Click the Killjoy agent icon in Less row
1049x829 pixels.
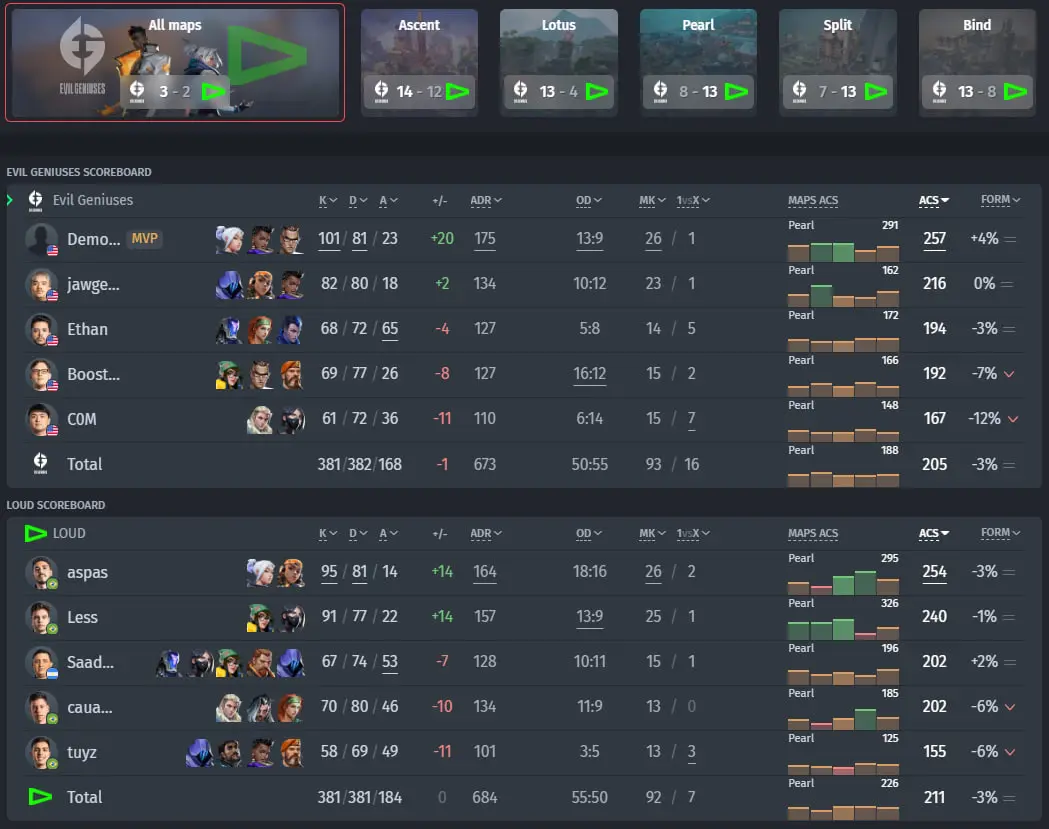(260, 617)
